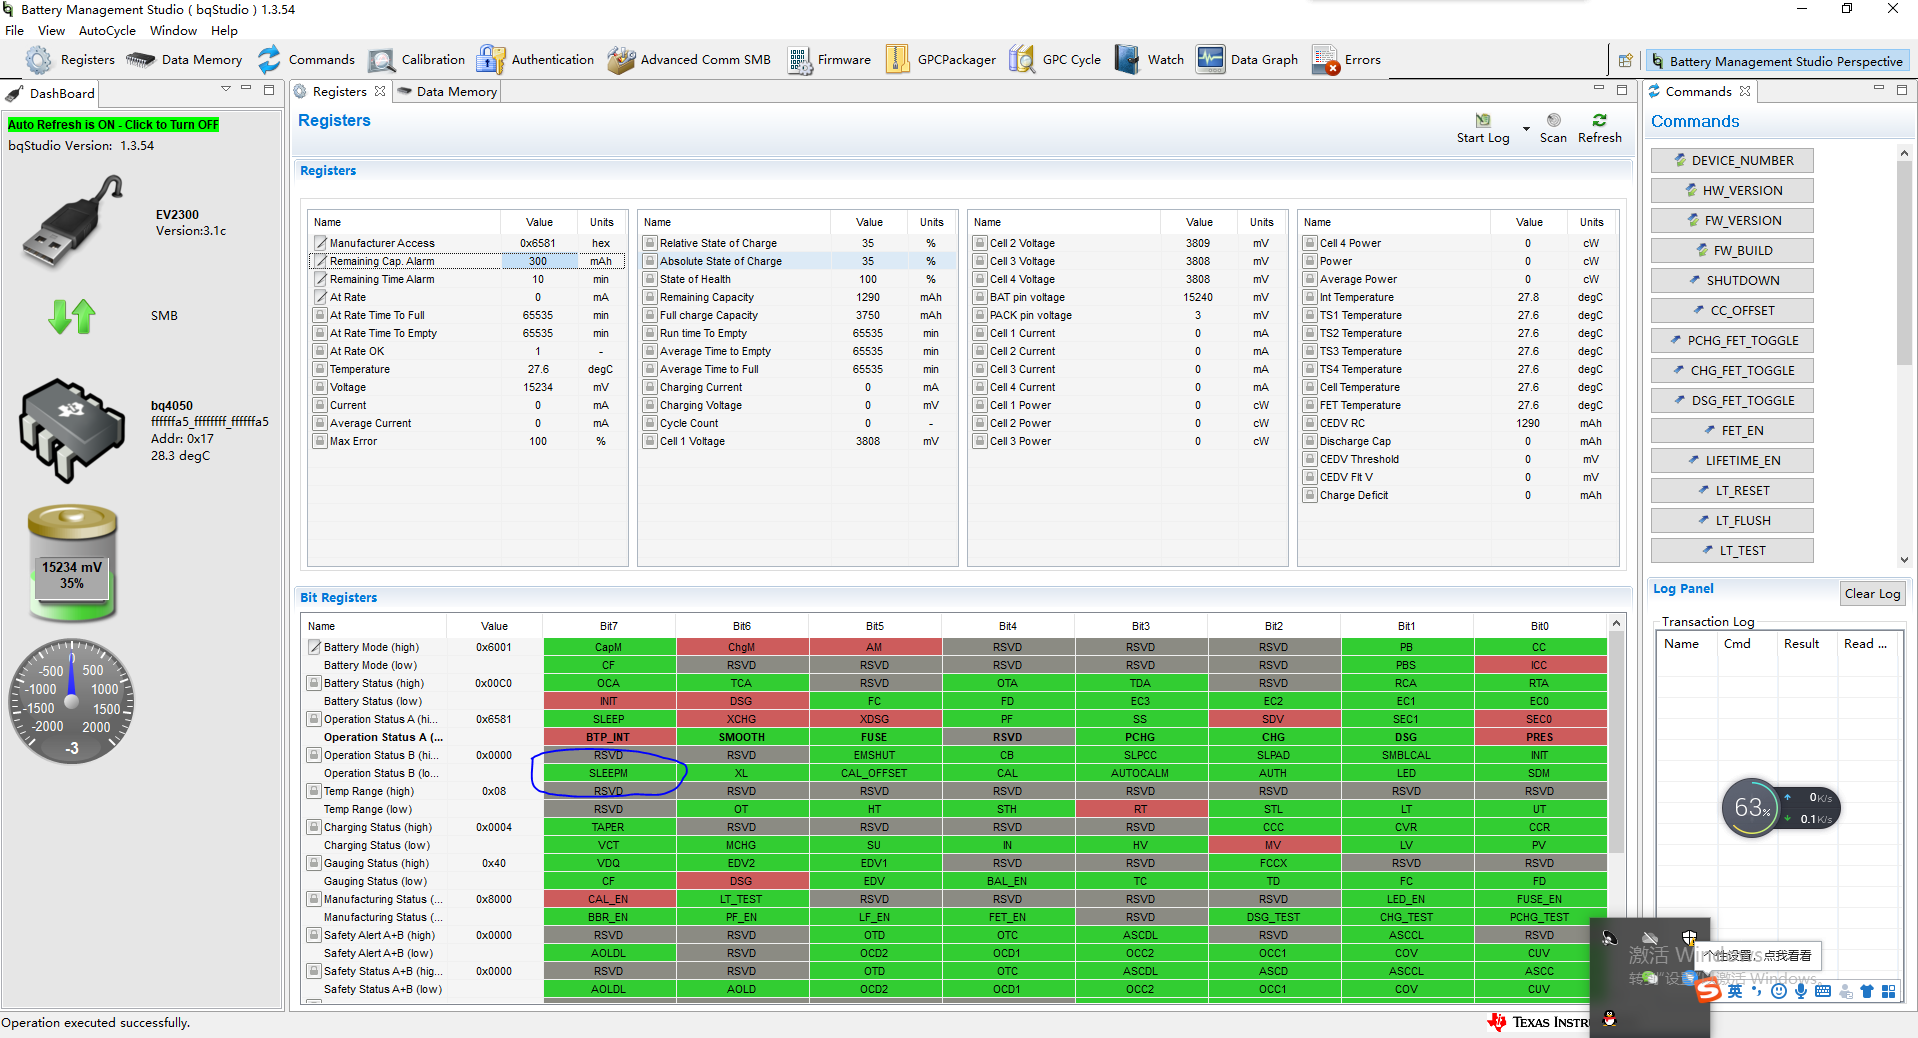Screen dimensions: 1918x1038
Task: Clear the transaction log
Action: tap(1872, 594)
